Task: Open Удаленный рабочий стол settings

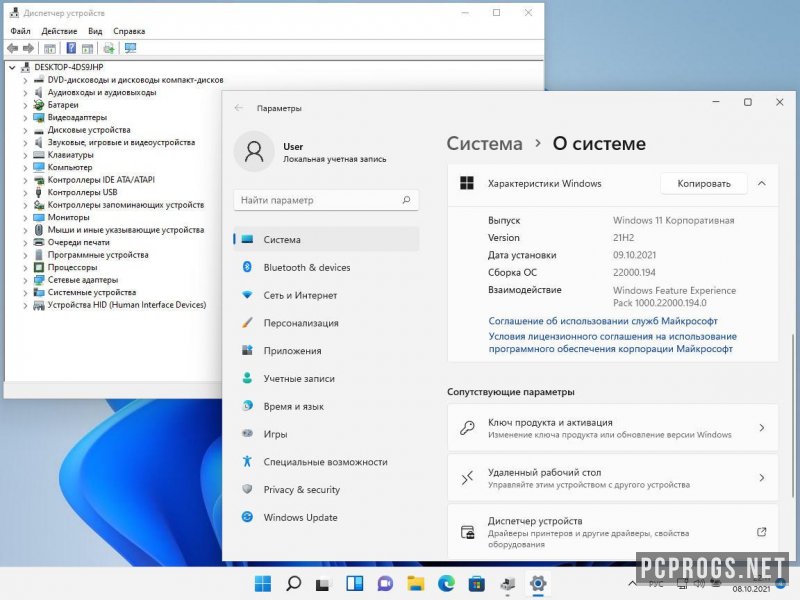Action: 613,478
